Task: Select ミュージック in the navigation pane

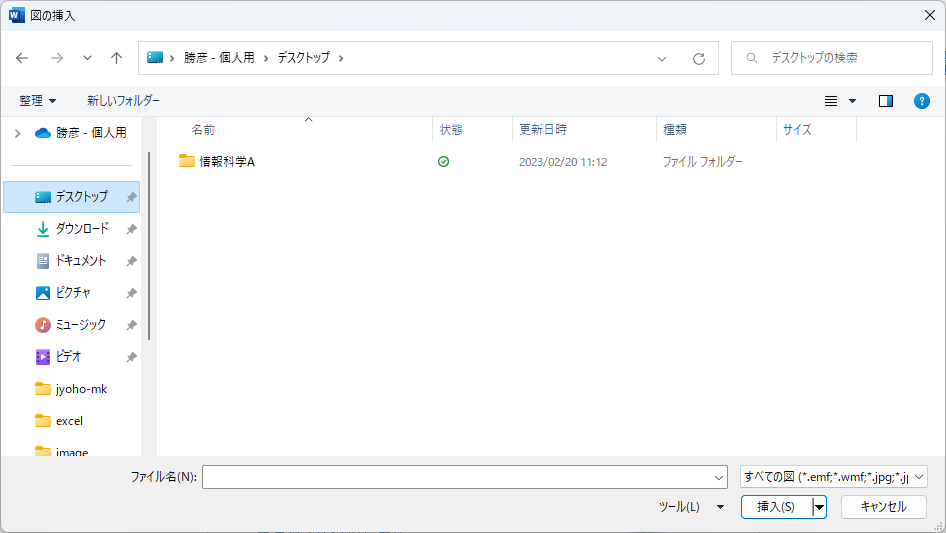Action: pos(80,325)
